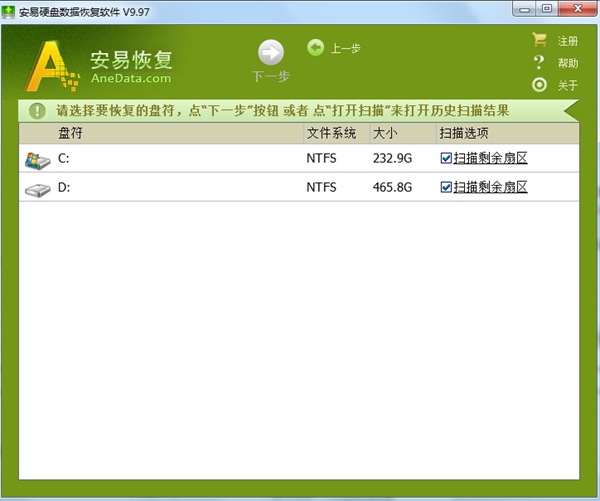Viewport: 600px width, 501px height.
Task: Open the 注册 text link
Action: pyautogui.click(x=568, y=42)
